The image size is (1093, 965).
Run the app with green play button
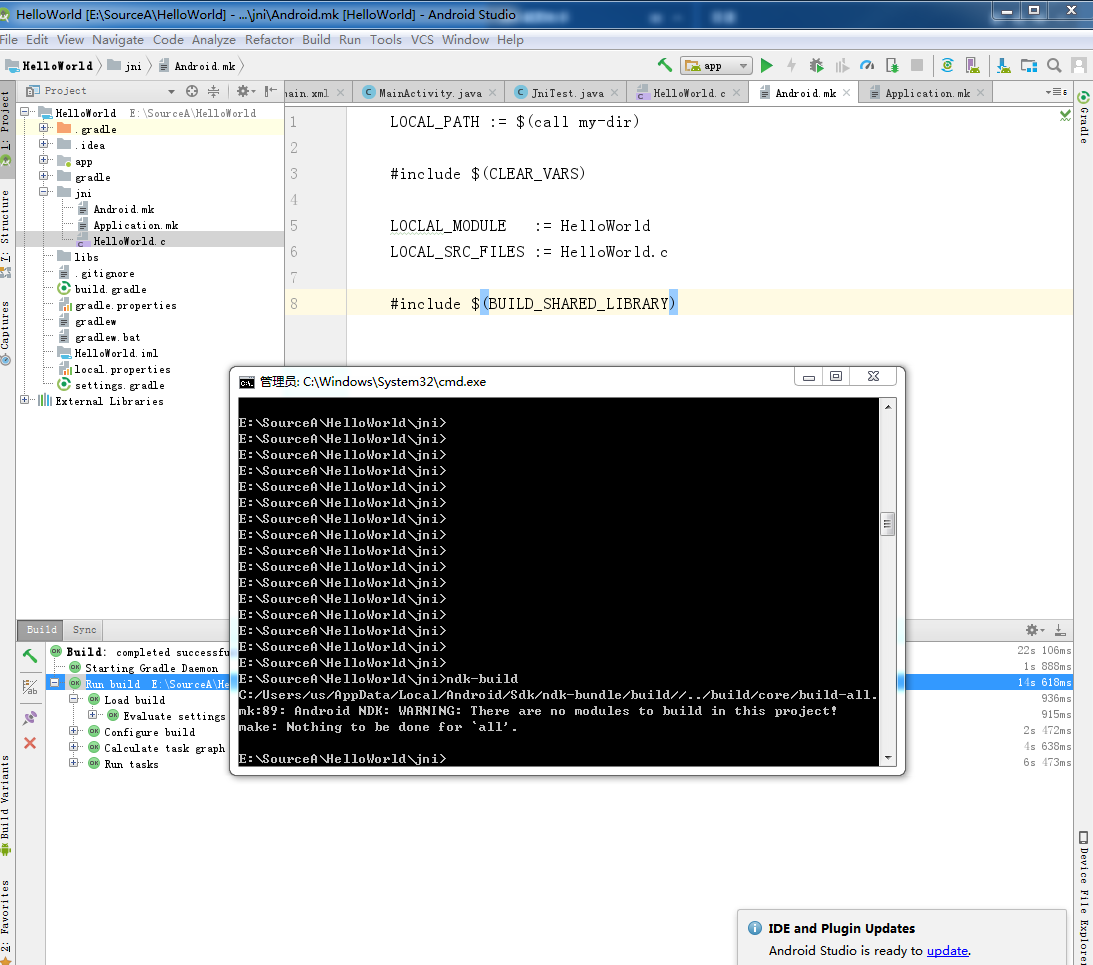(767, 66)
